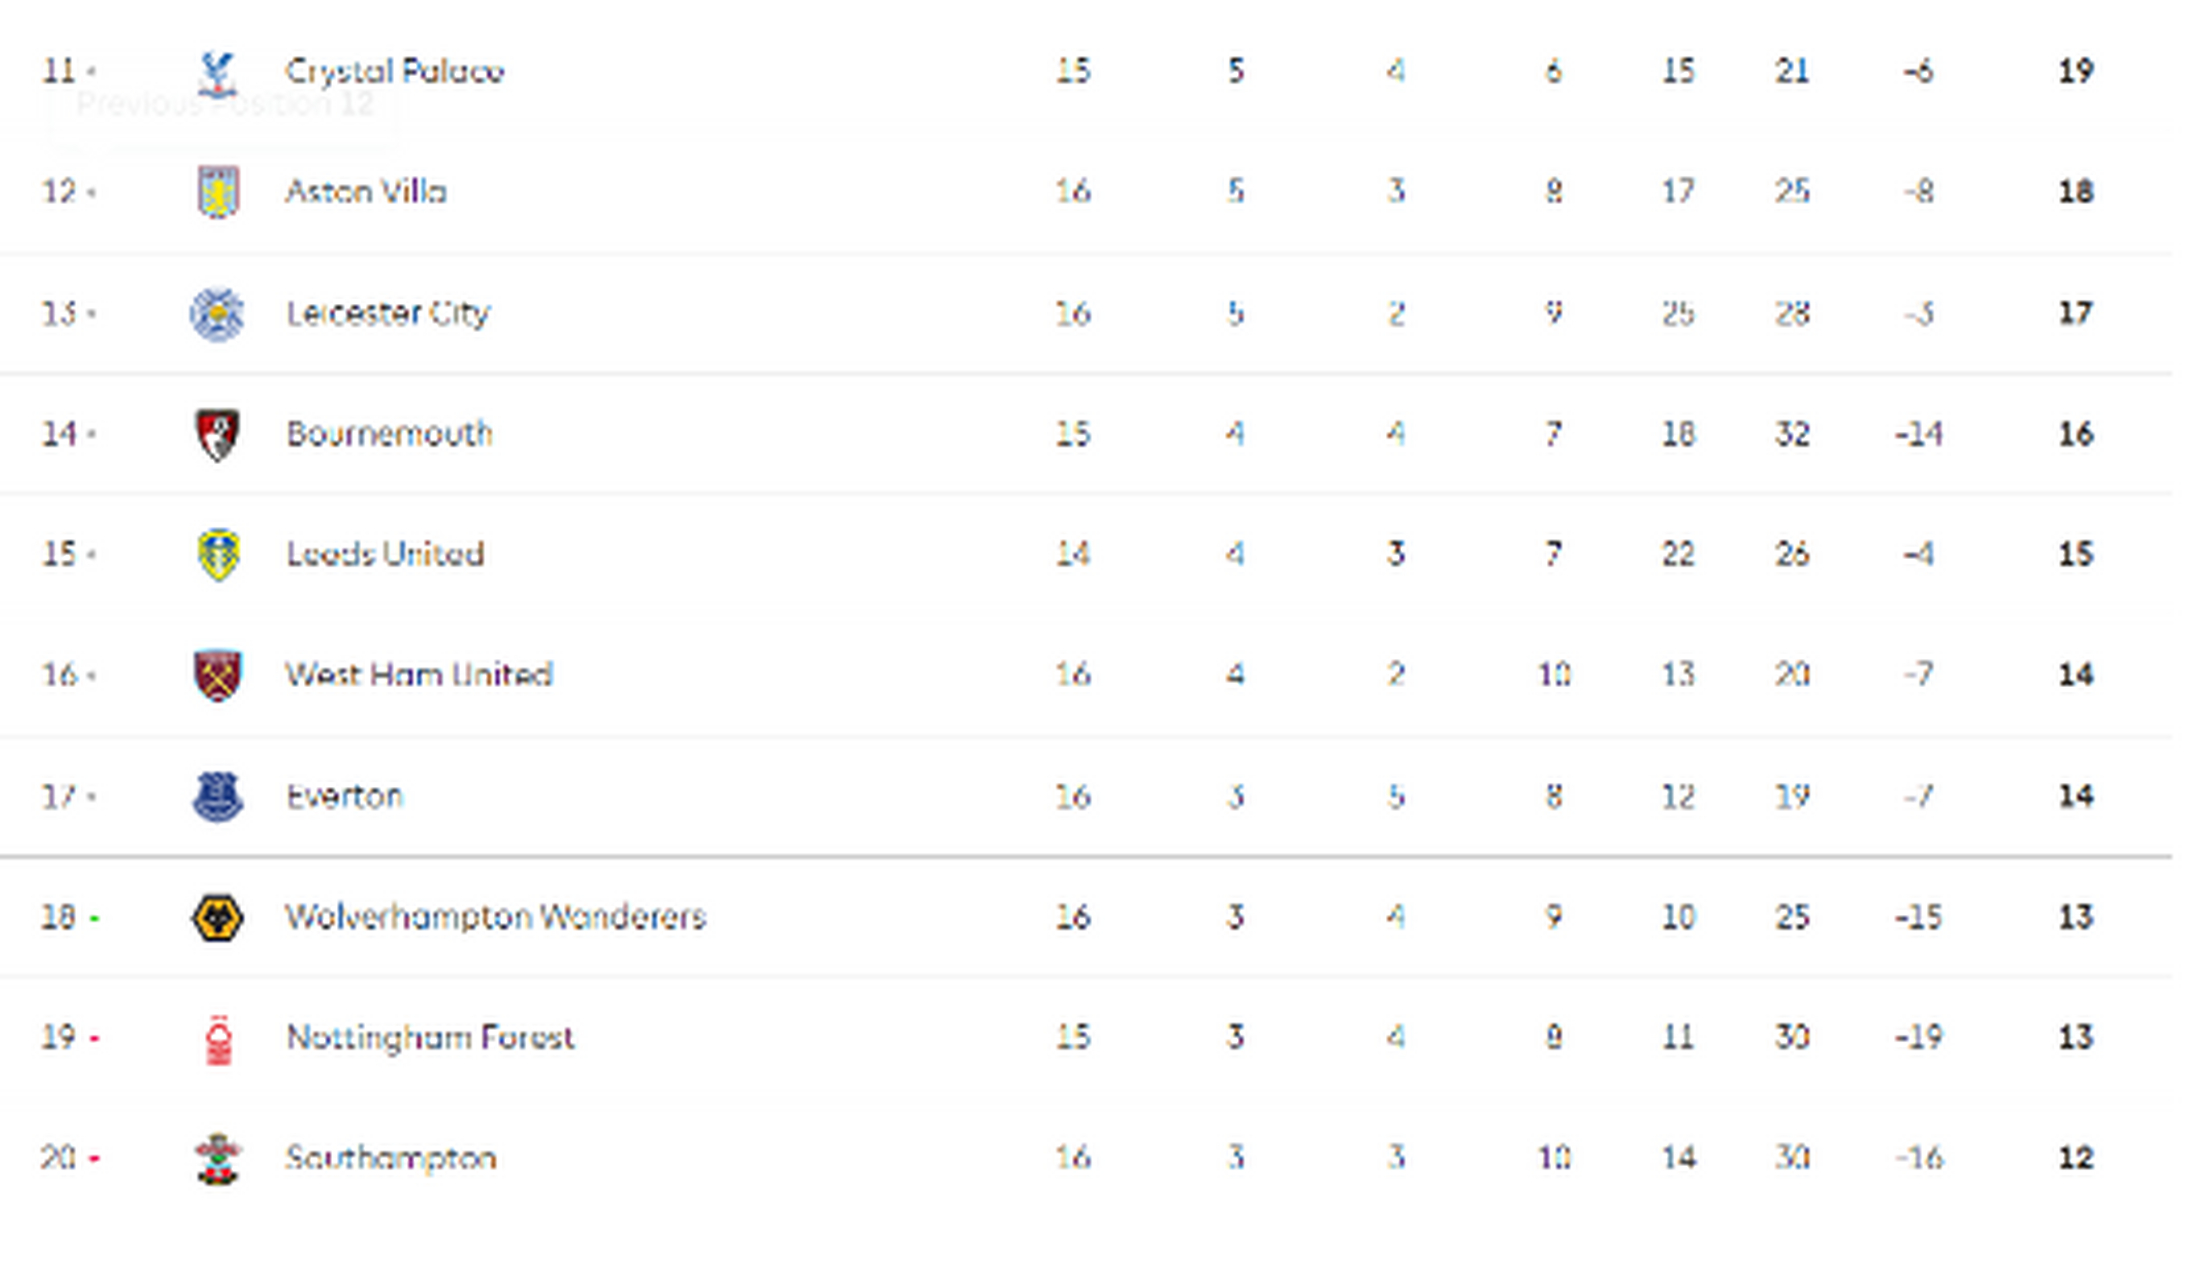The width and height of the screenshot is (2197, 1280).
Task: Click the Everton club crest
Action: pos(217,797)
